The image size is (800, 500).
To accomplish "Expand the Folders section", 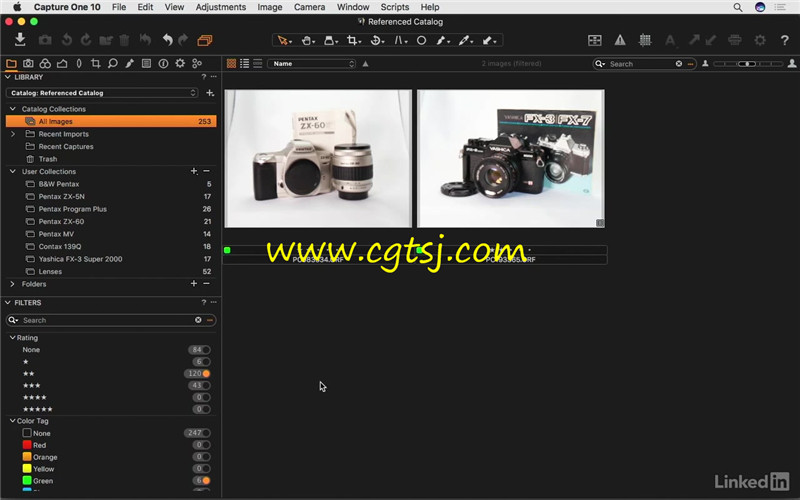I will tap(13, 284).
